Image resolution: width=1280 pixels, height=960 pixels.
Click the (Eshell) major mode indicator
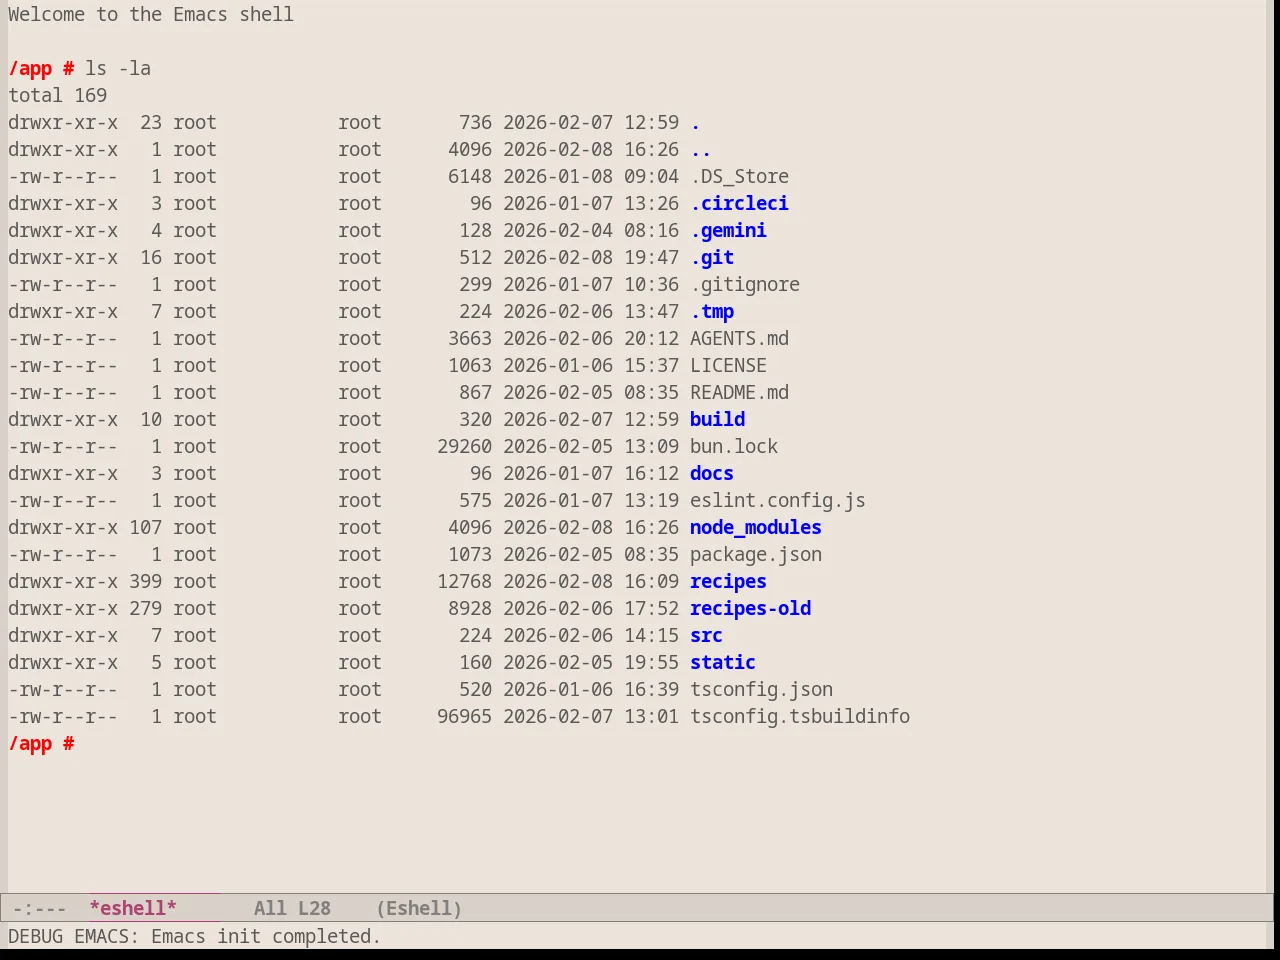419,908
